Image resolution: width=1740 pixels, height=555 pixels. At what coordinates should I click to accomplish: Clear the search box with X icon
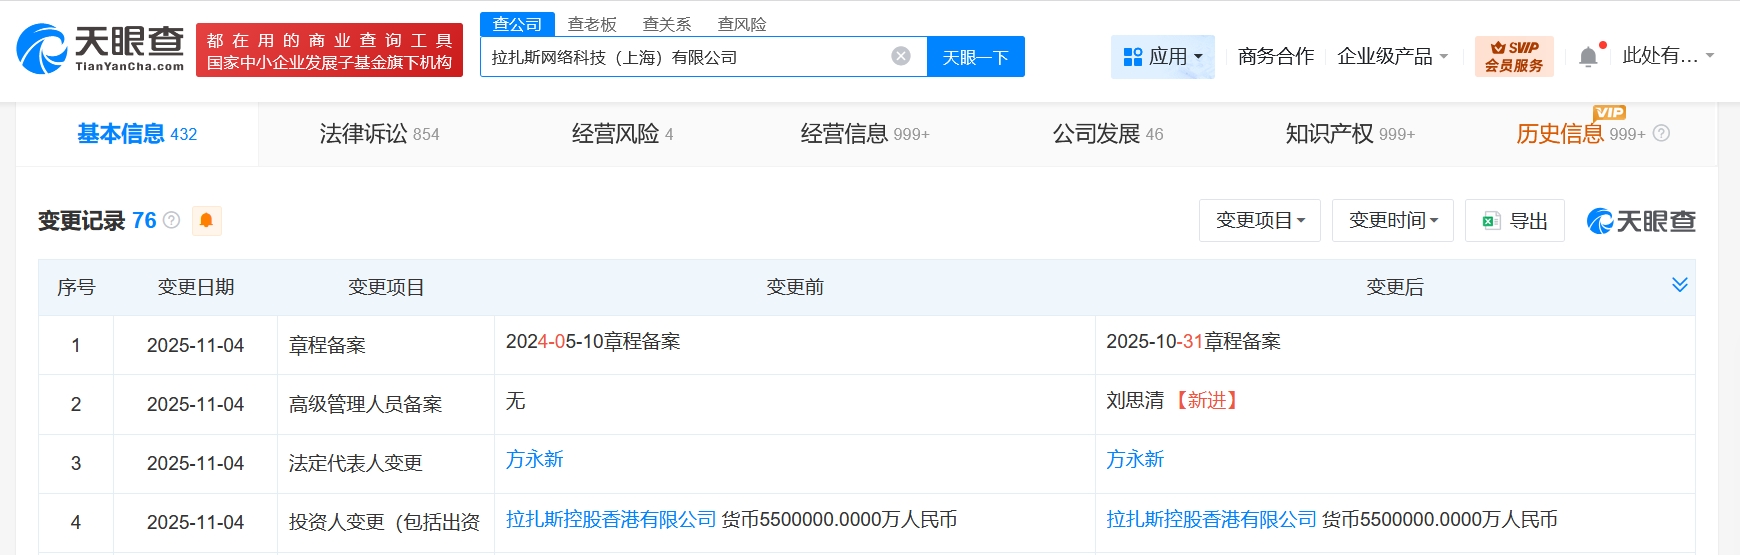coord(900,56)
